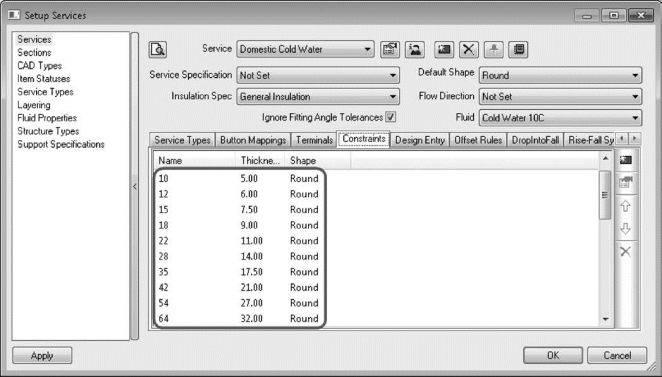The height and width of the screenshot is (377, 662).
Task: Select Structure Types in the left list
Action: (x=48, y=131)
